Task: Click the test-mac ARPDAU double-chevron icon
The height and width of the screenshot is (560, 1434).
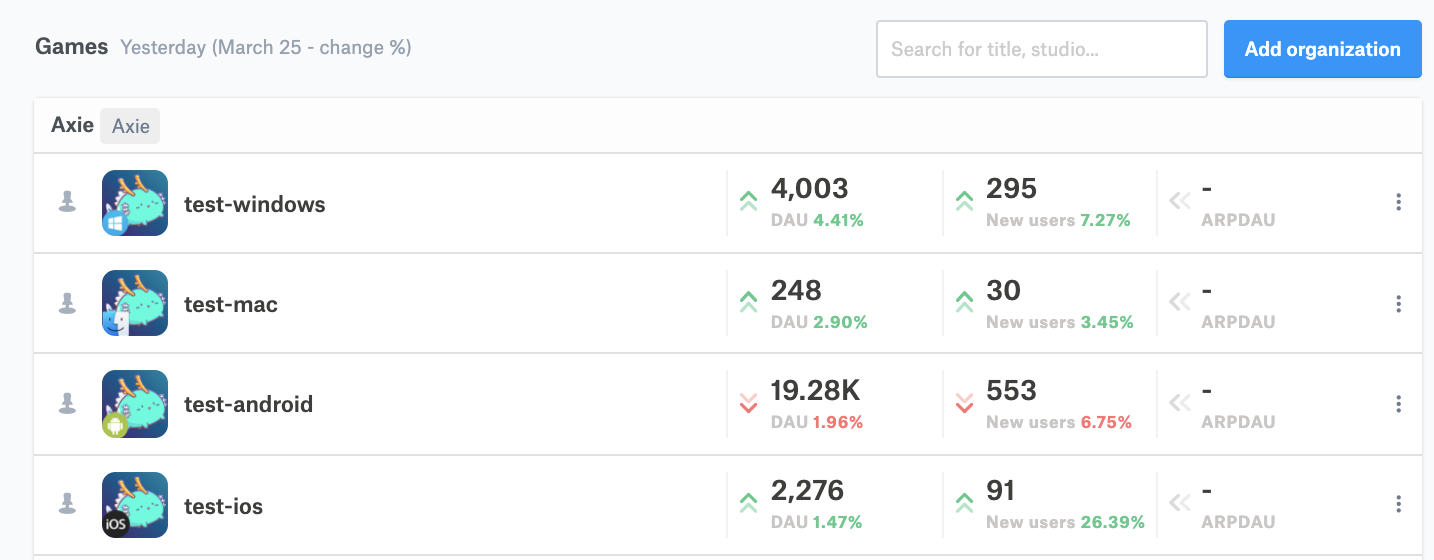Action: pyautogui.click(x=1180, y=302)
